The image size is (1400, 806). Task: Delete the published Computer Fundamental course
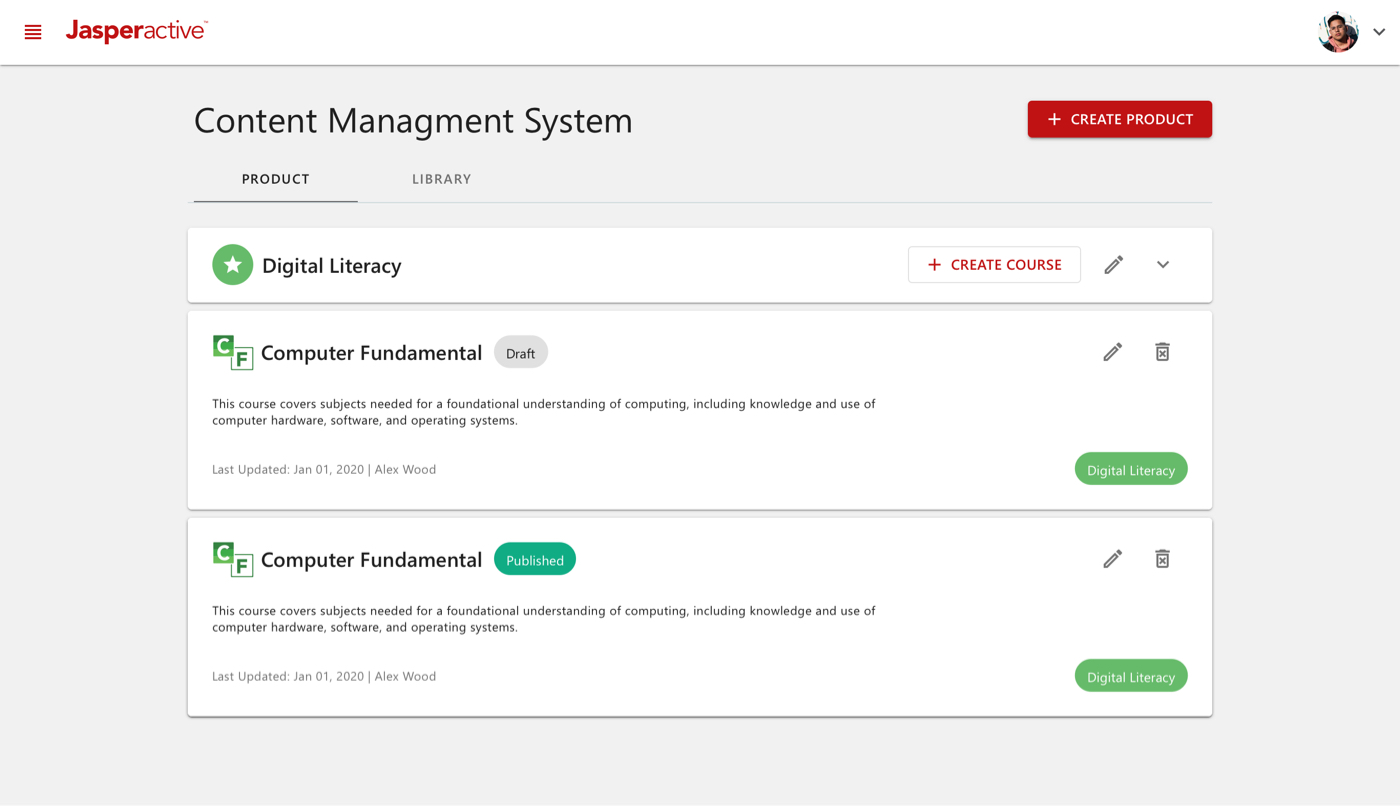(x=1162, y=559)
